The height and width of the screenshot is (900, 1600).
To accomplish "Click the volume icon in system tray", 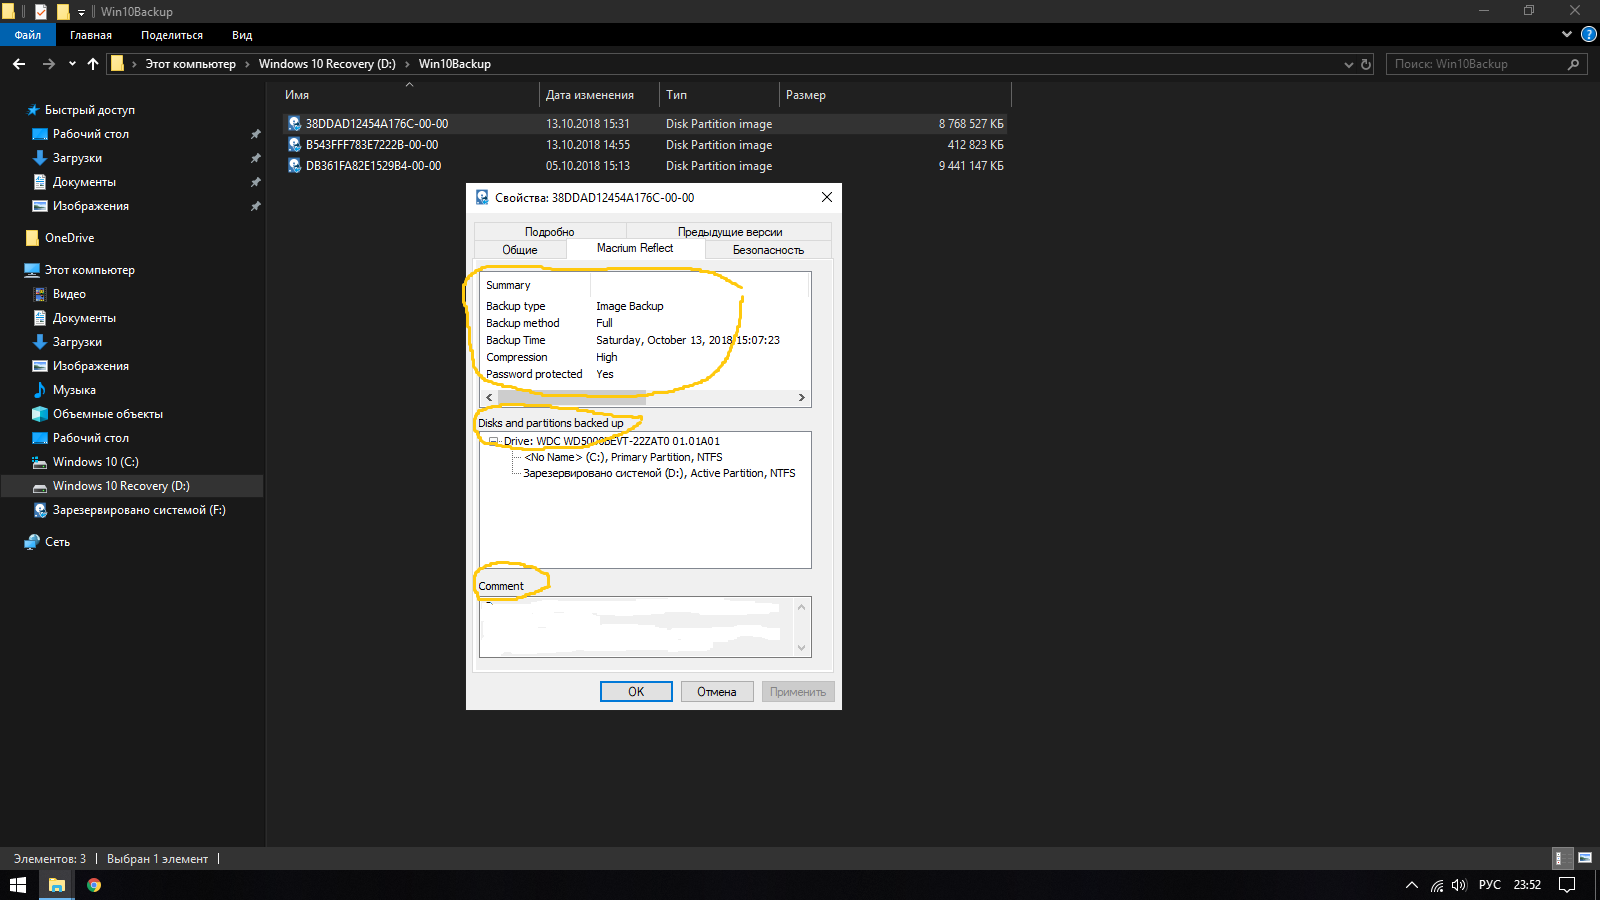I will [1459, 885].
